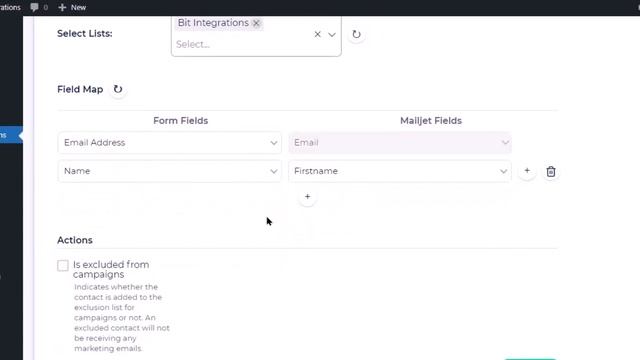The image size is (640, 360).
Task: Click the exclusion description starting 'Indicates whether the'
Action: (122, 318)
